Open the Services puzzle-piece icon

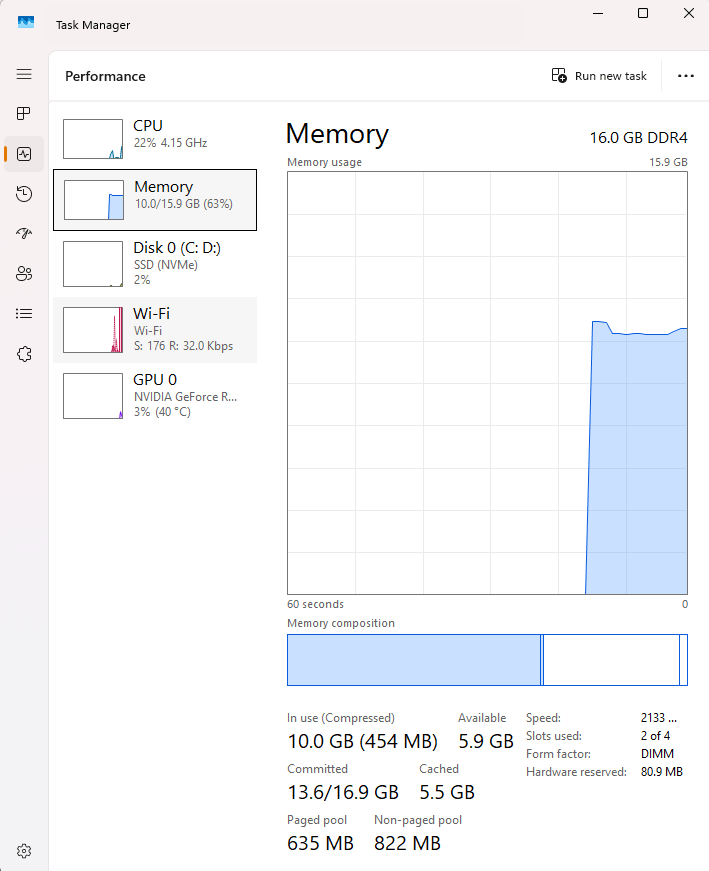click(24, 354)
